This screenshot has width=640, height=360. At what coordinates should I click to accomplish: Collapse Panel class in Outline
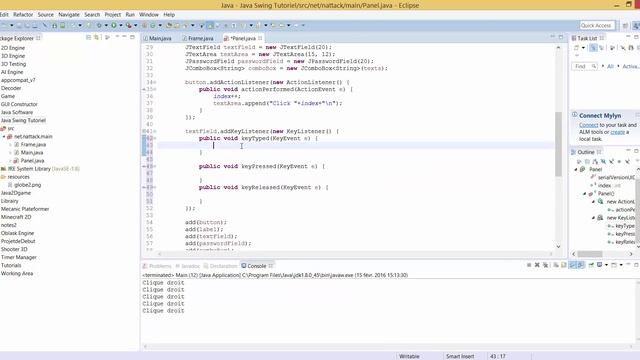(x=576, y=169)
